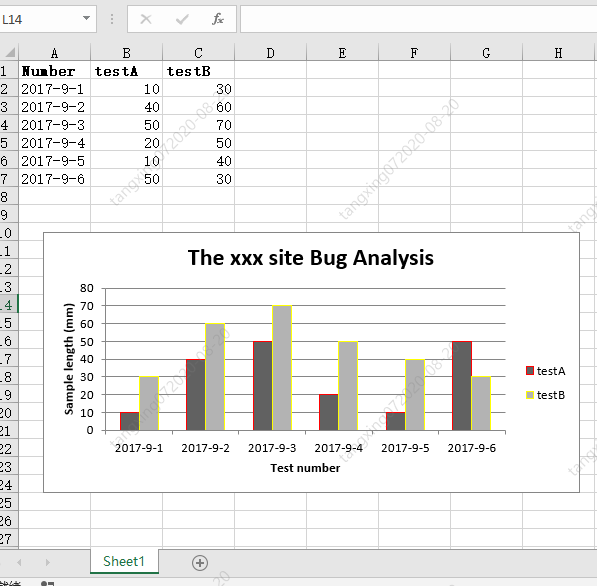Select testB value 60 cell
The image size is (597, 586).
click(x=198, y=107)
